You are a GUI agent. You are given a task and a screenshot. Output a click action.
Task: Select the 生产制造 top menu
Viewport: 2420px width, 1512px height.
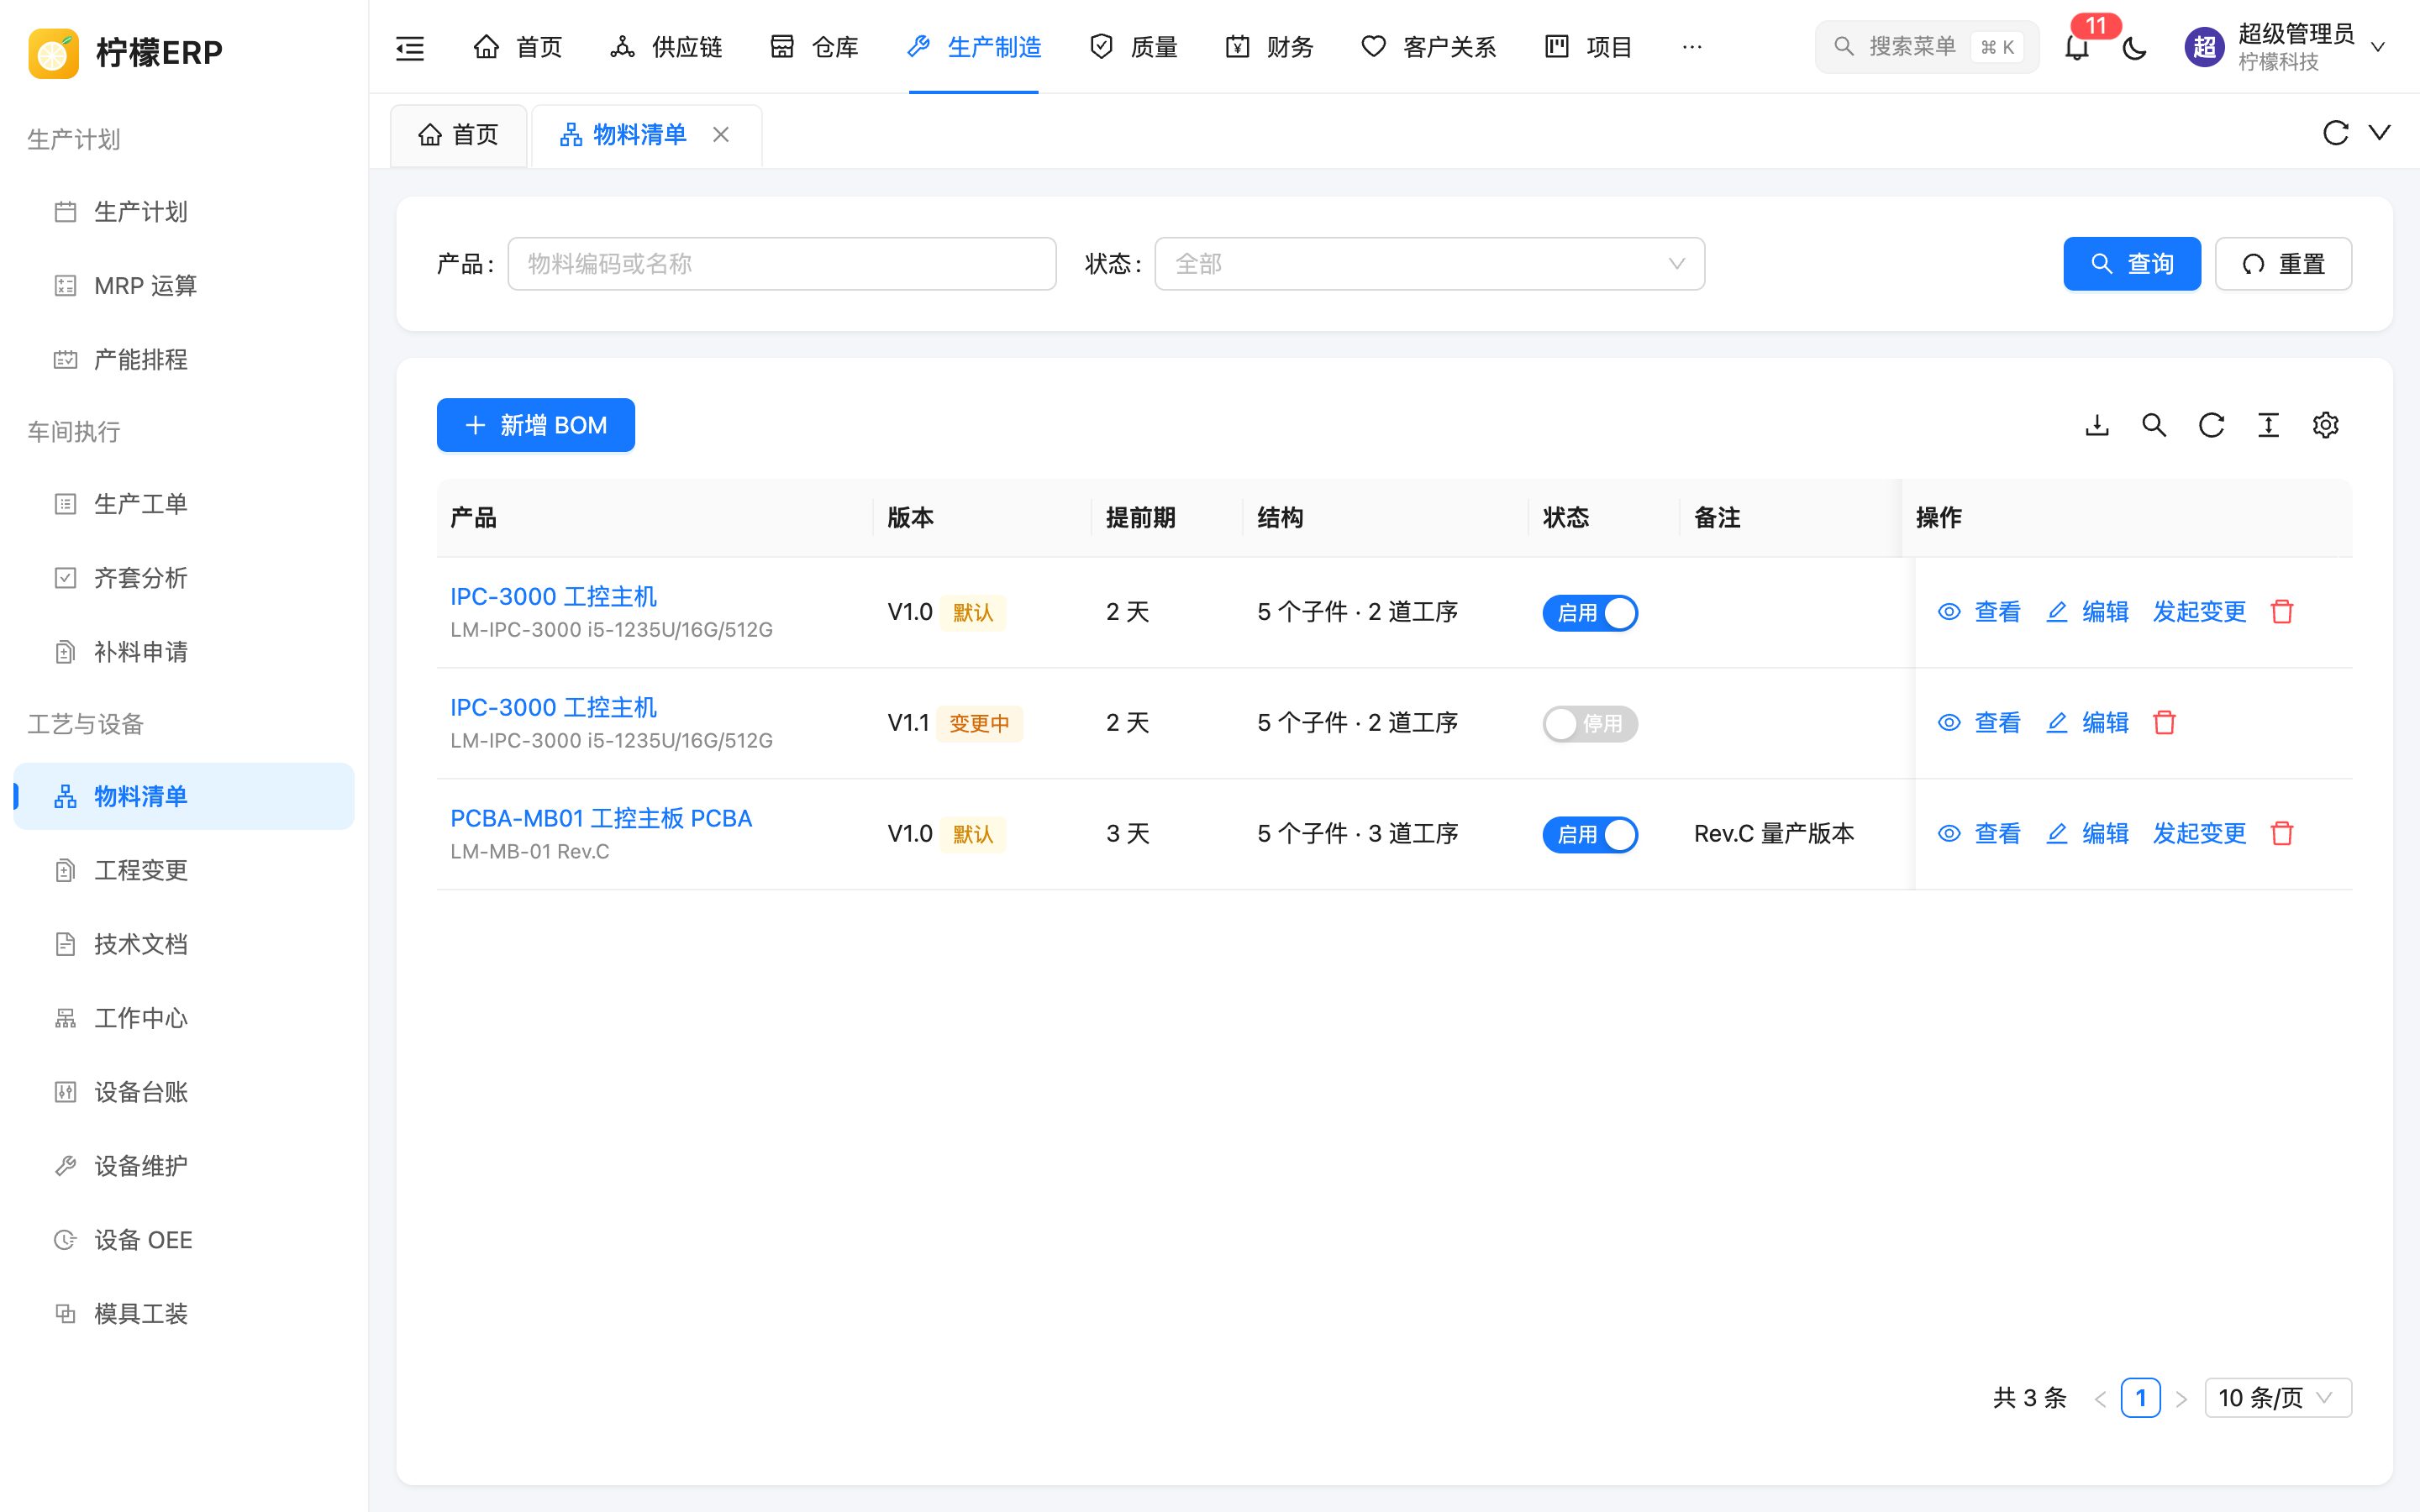pos(974,47)
